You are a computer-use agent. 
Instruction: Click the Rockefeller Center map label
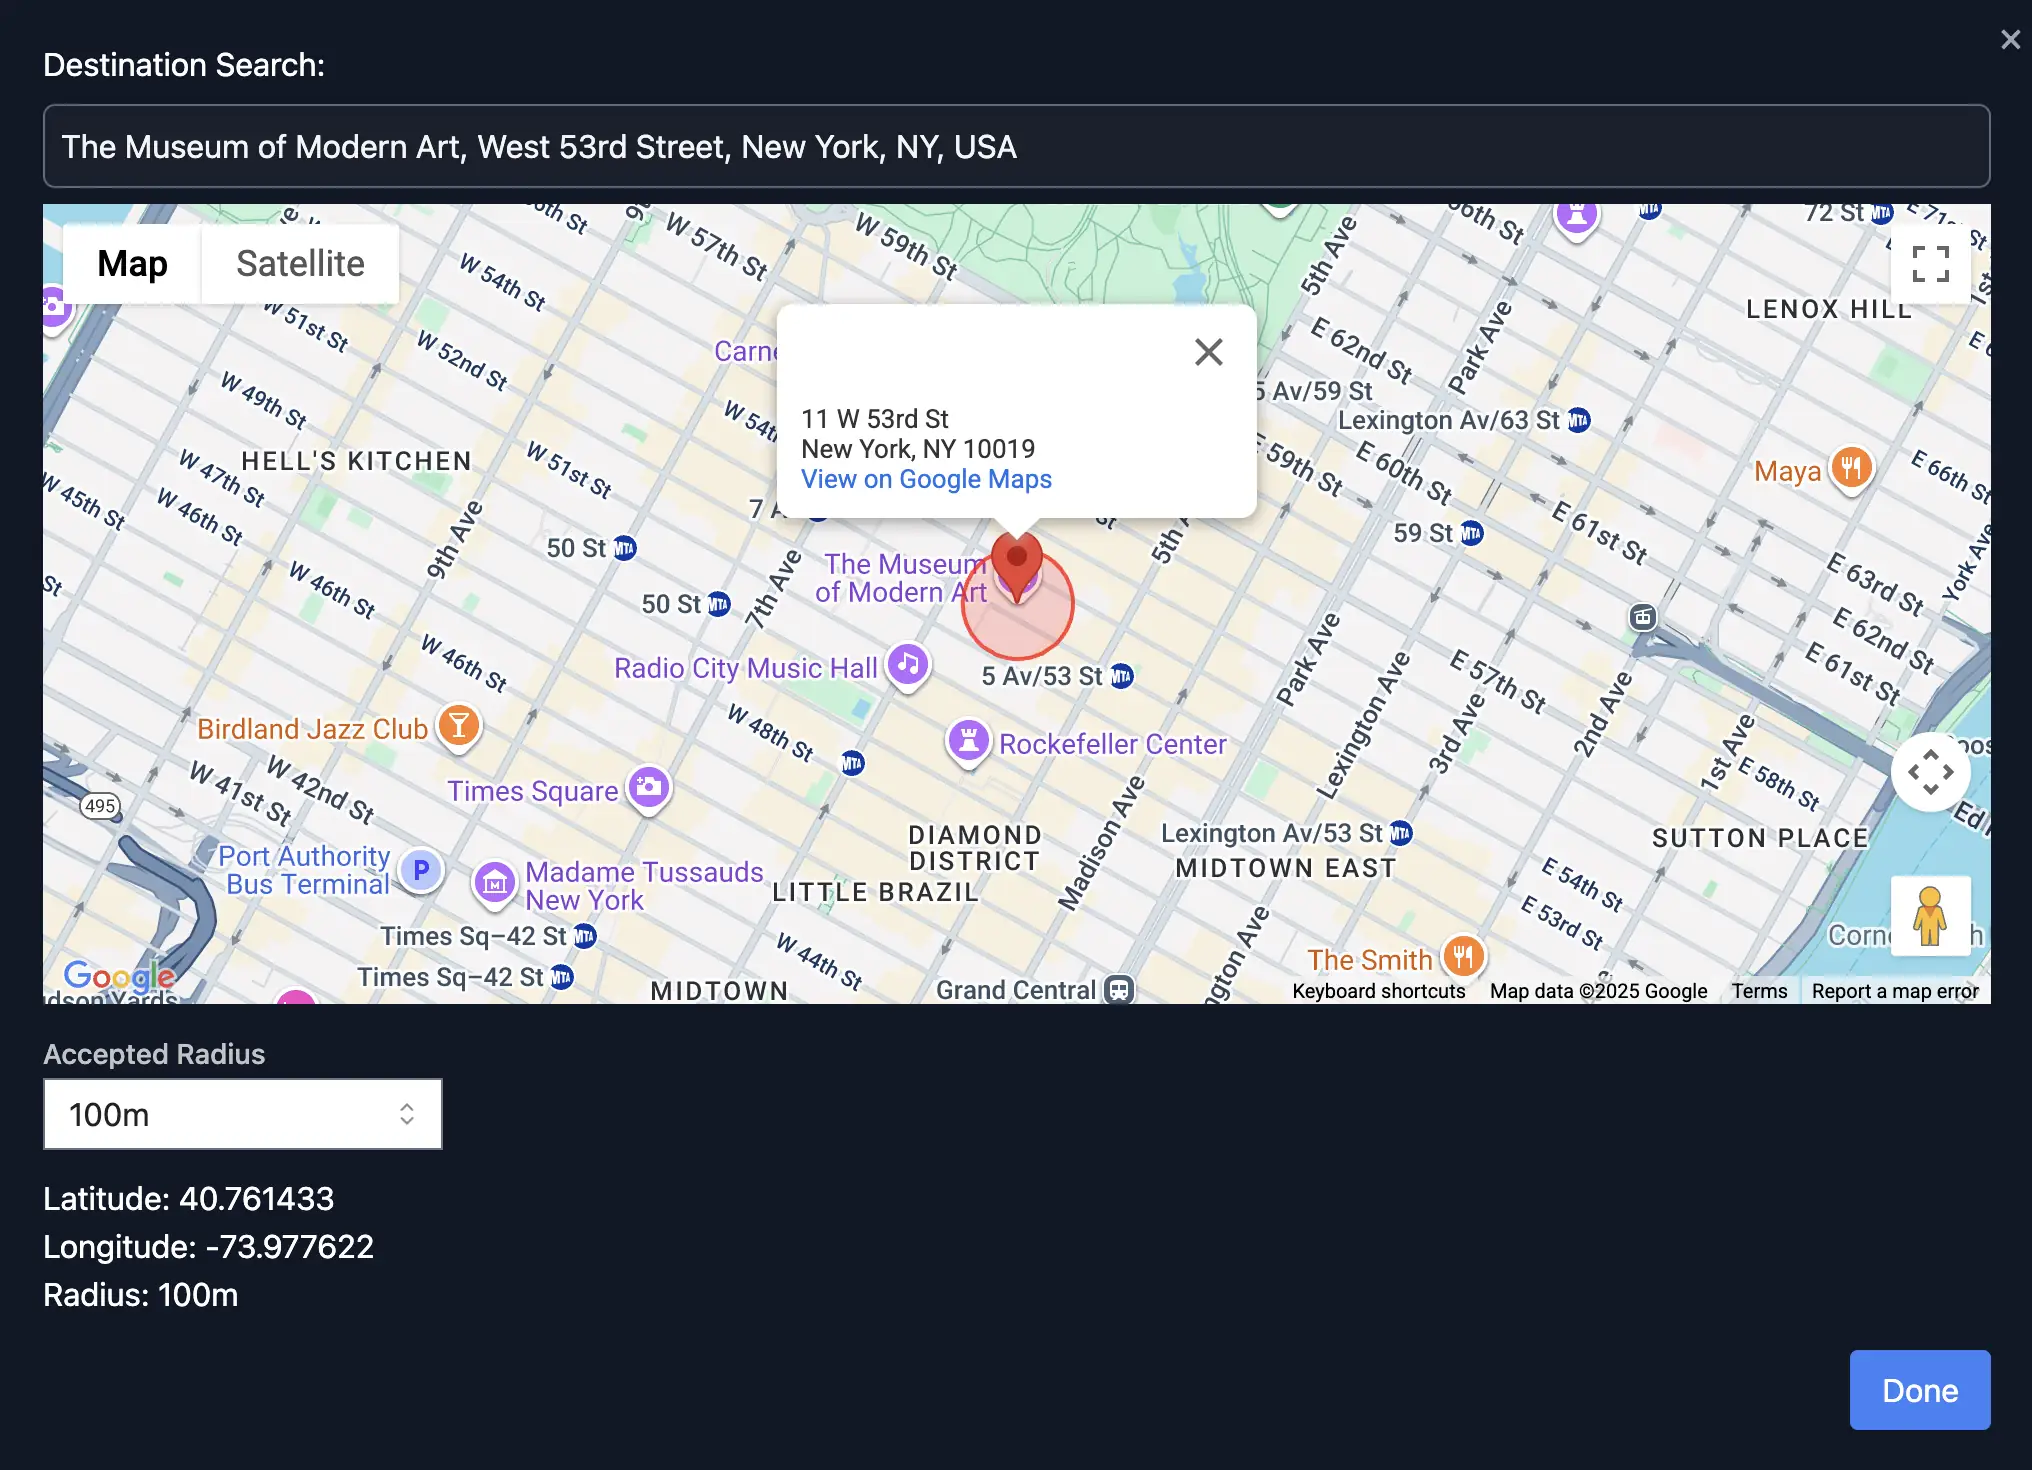1112,744
